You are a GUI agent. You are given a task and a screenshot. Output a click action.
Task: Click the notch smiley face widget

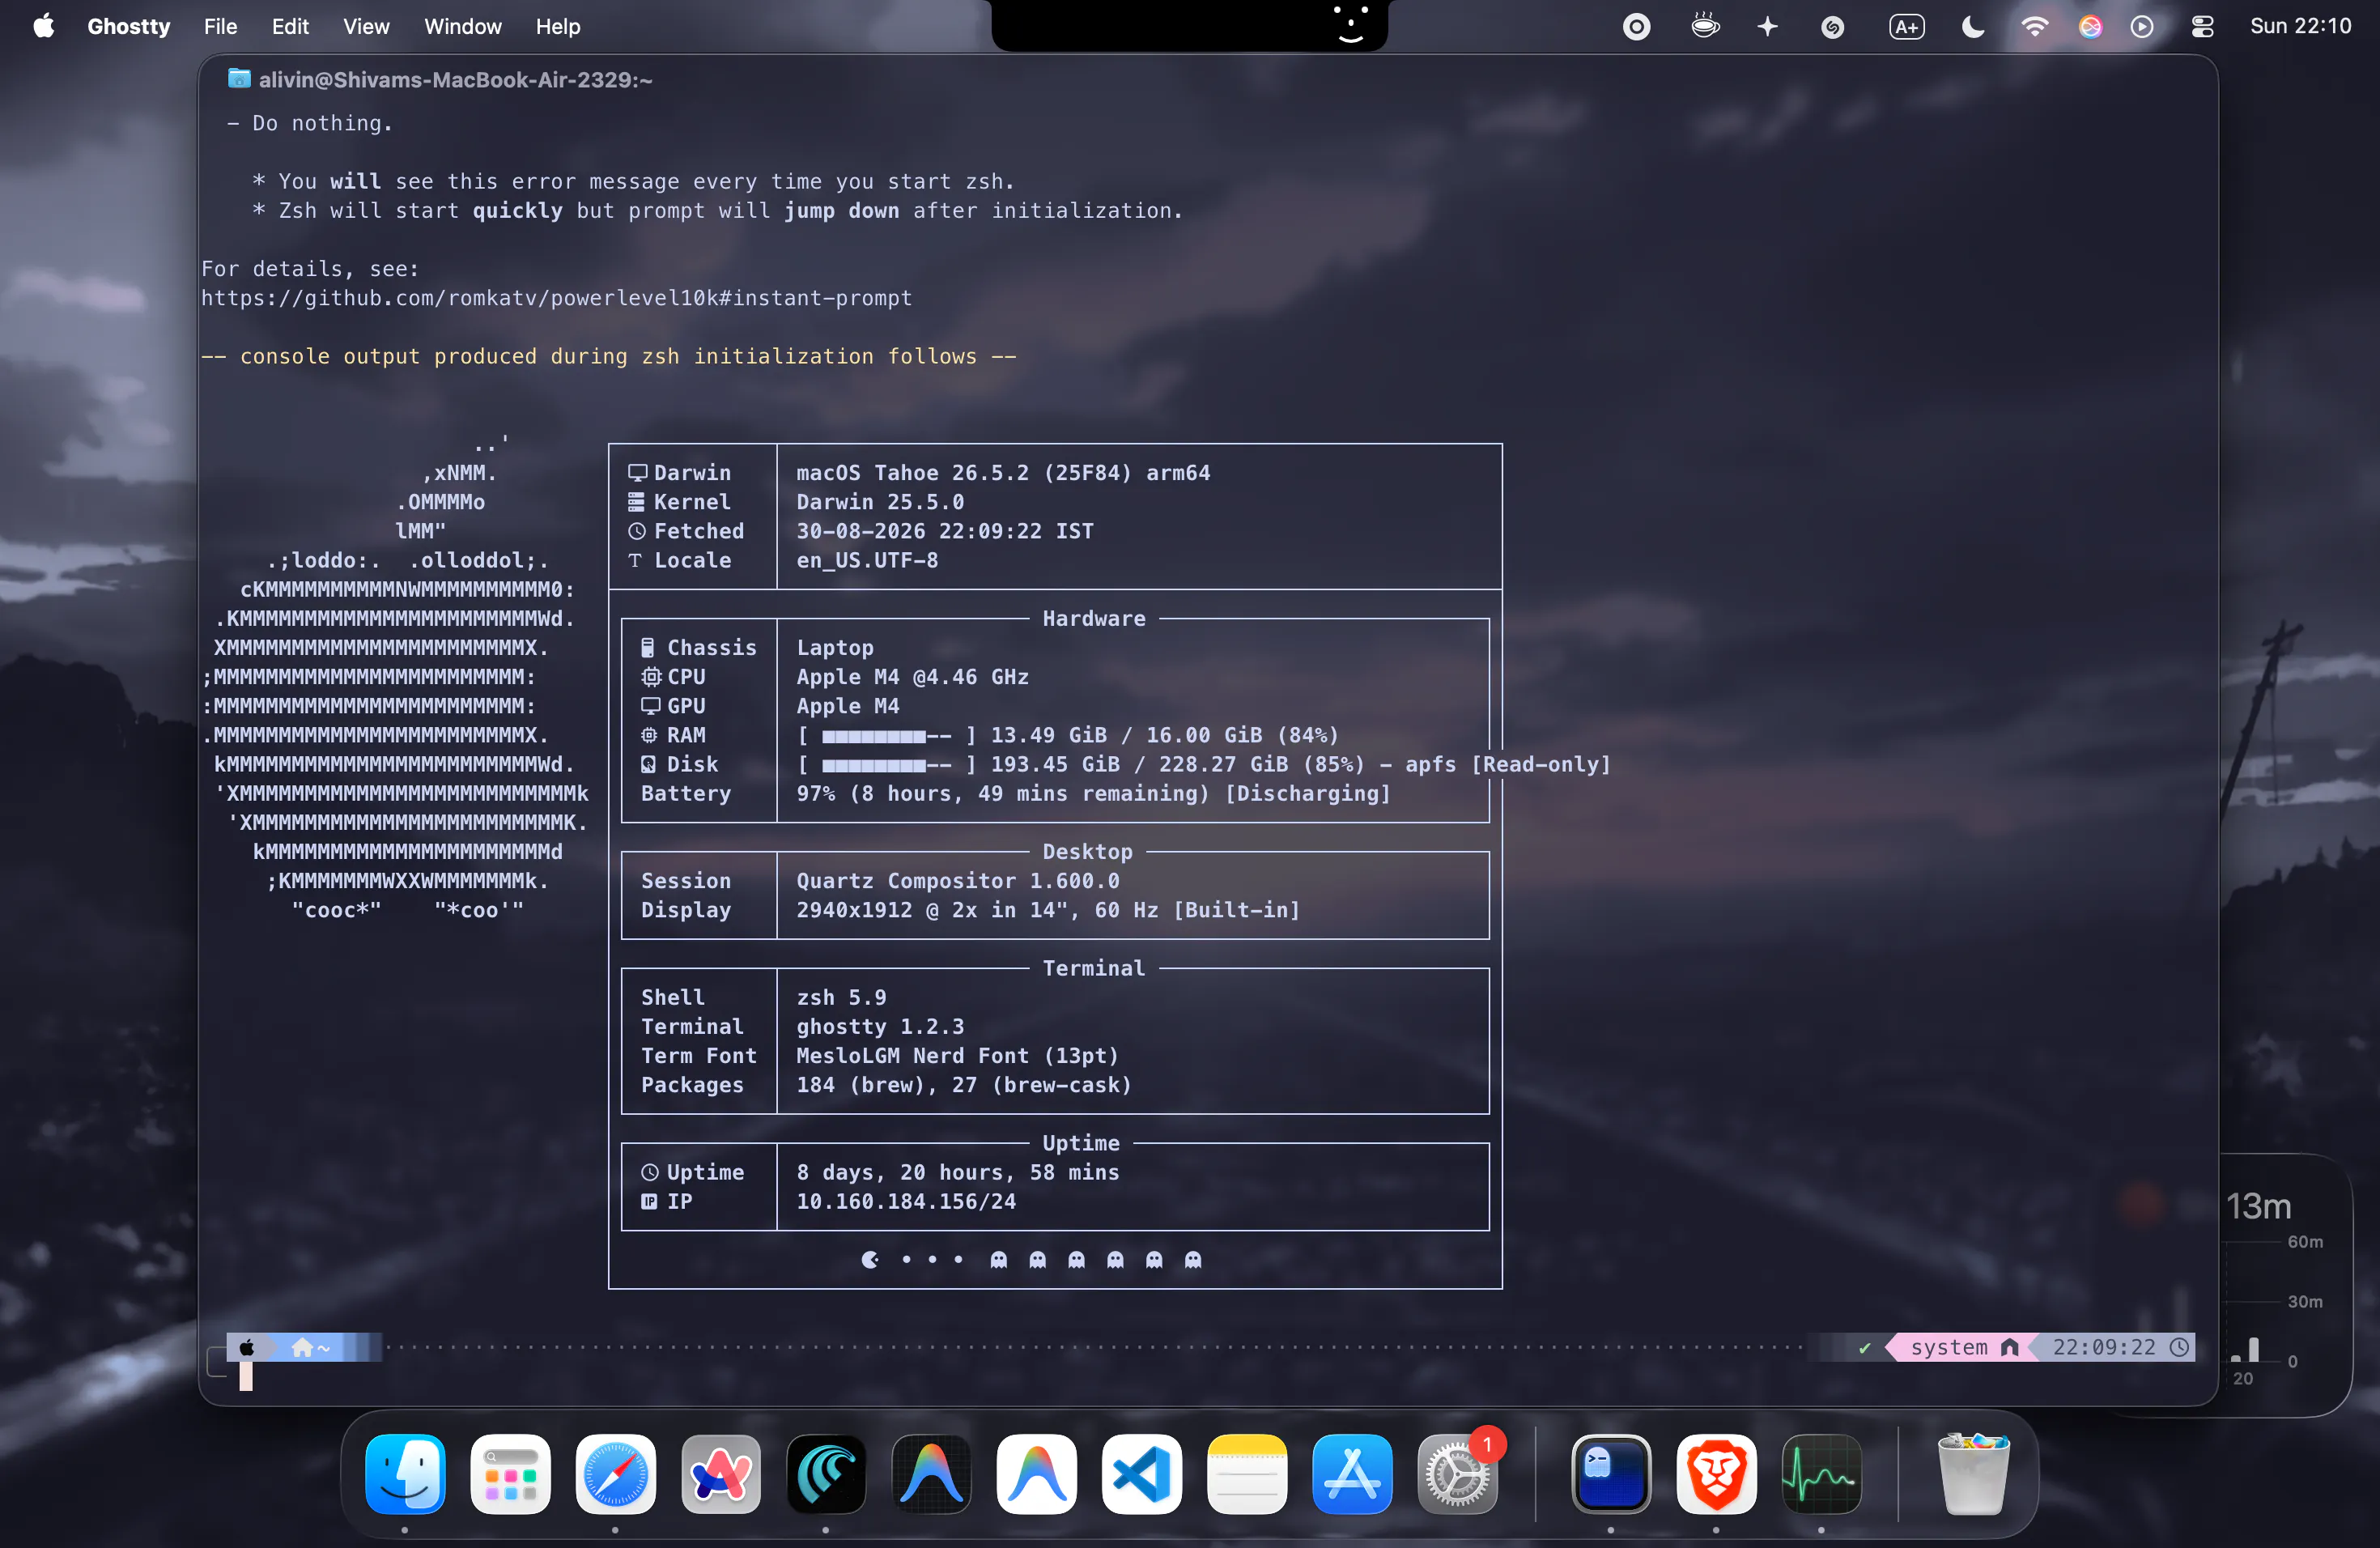click(1350, 24)
